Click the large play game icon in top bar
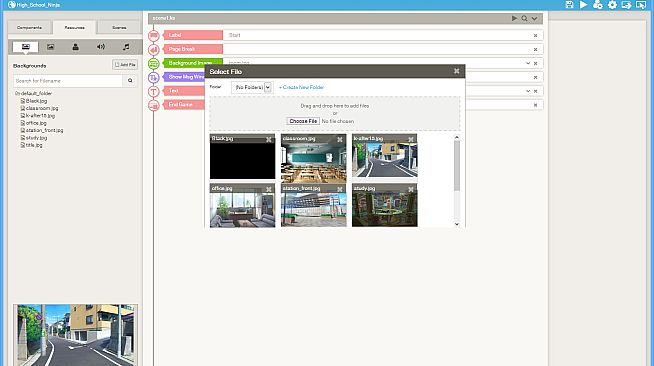The width and height of the screenshot is (654, 366). [584, 5]
